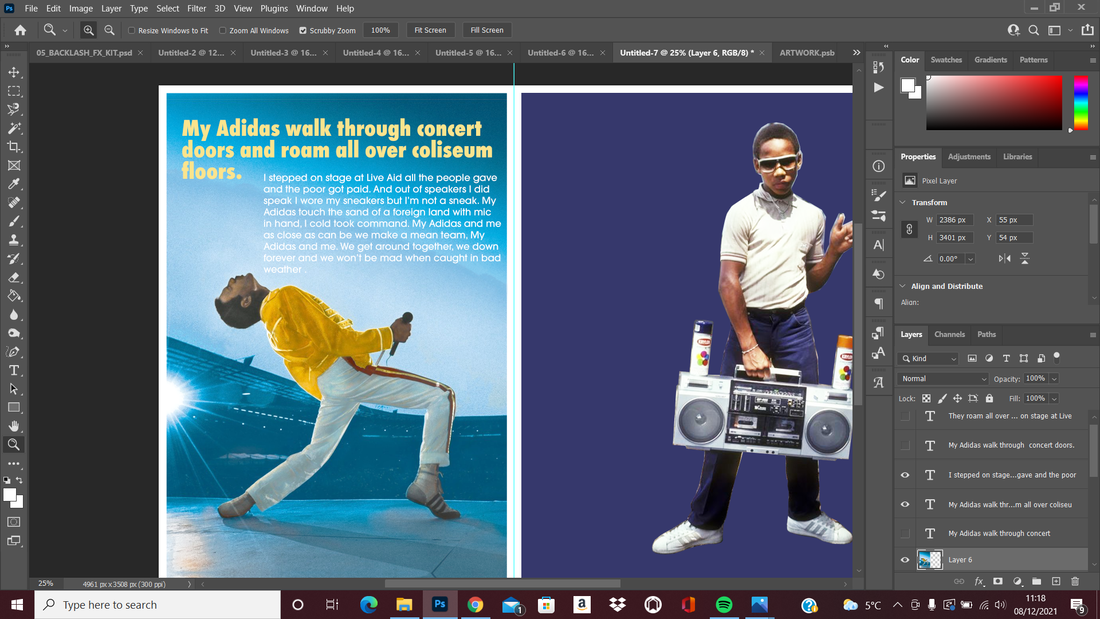Create a new group folder
The image size is (1100, 619).
tap(1036, 581)
